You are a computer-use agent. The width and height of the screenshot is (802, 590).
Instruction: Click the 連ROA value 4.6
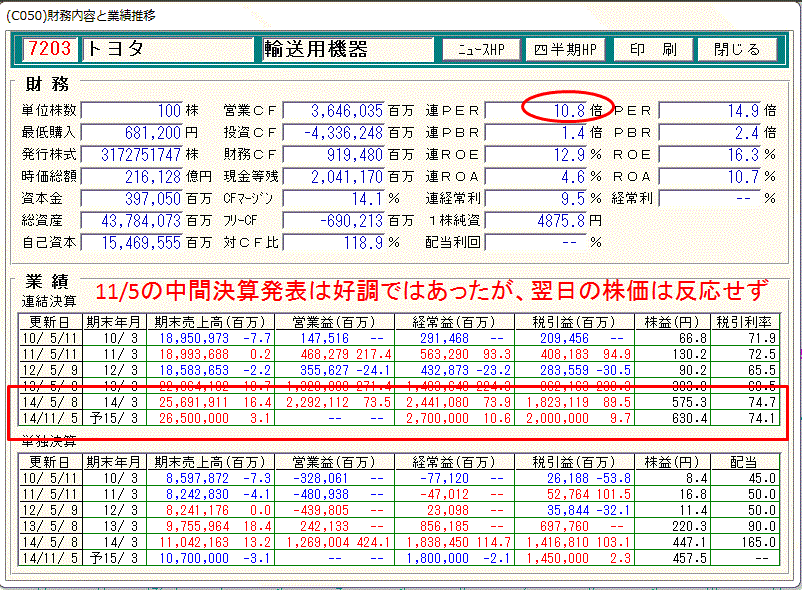pos(536,176)
